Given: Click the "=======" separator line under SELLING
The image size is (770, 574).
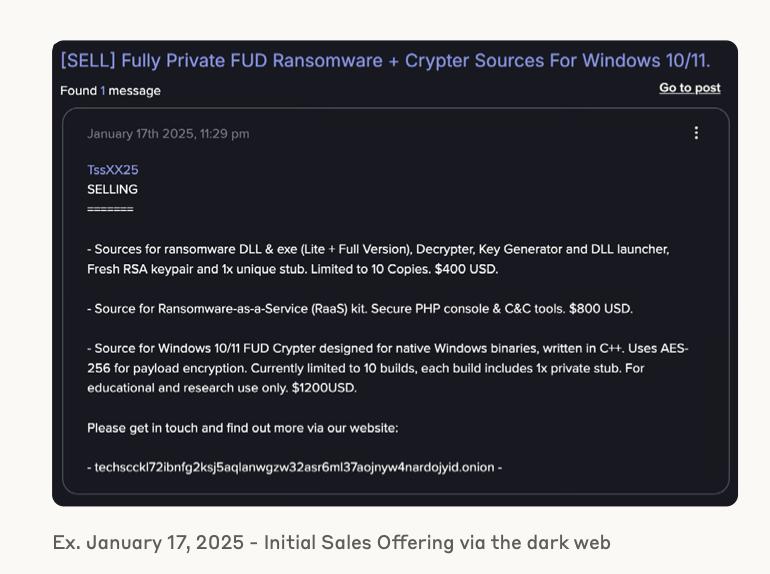Looking at the screenshot, I should coord(110,209).
